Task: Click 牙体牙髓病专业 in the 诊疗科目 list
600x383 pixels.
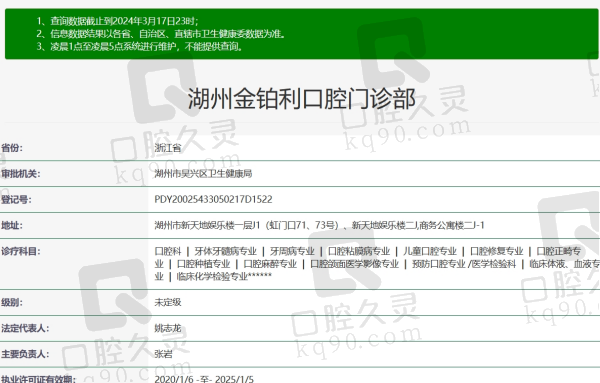Action: 225,251
